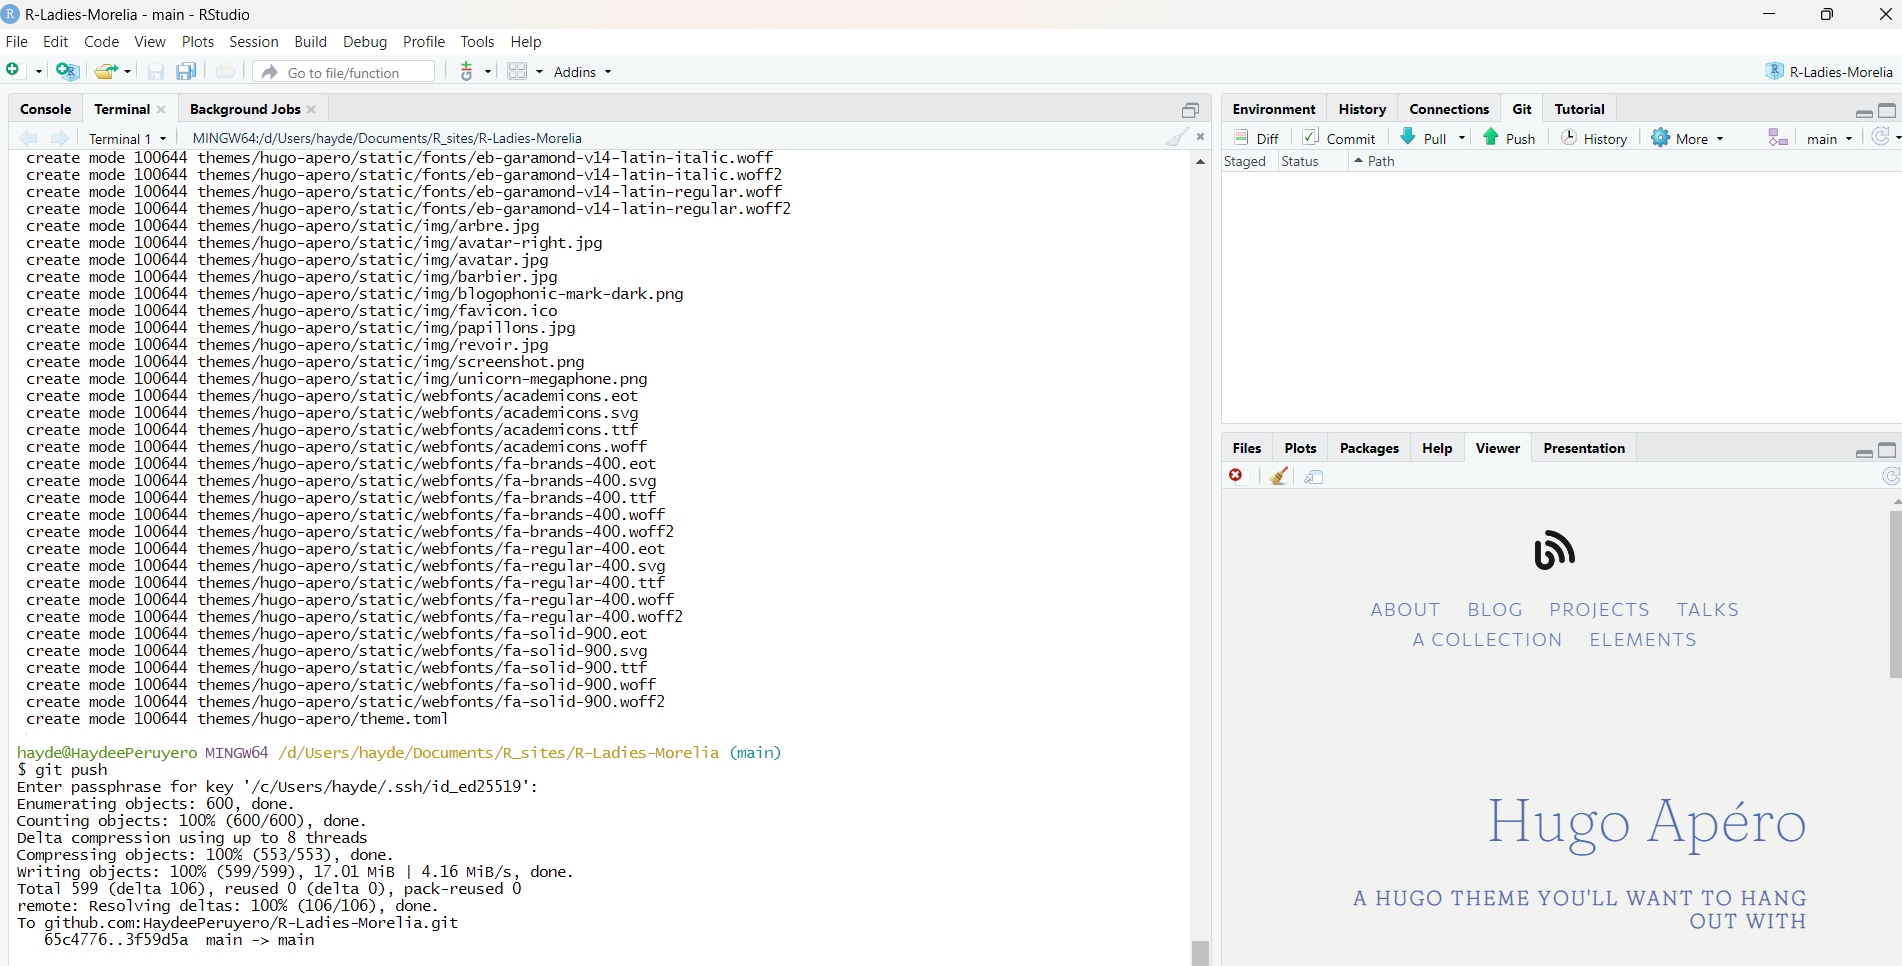Viewport: 1902px width, 966px height.
Task: Sort Git list by Status column
Action: coord(1299,161)
